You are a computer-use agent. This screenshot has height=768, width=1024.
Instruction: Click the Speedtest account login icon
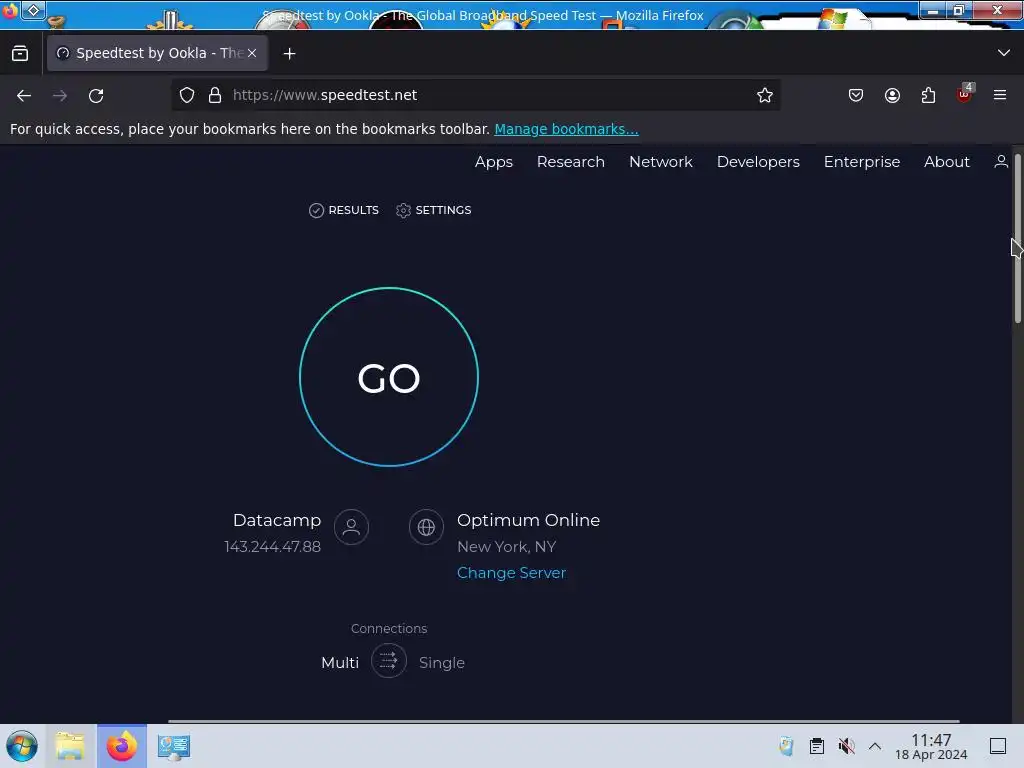[1000, 161]
